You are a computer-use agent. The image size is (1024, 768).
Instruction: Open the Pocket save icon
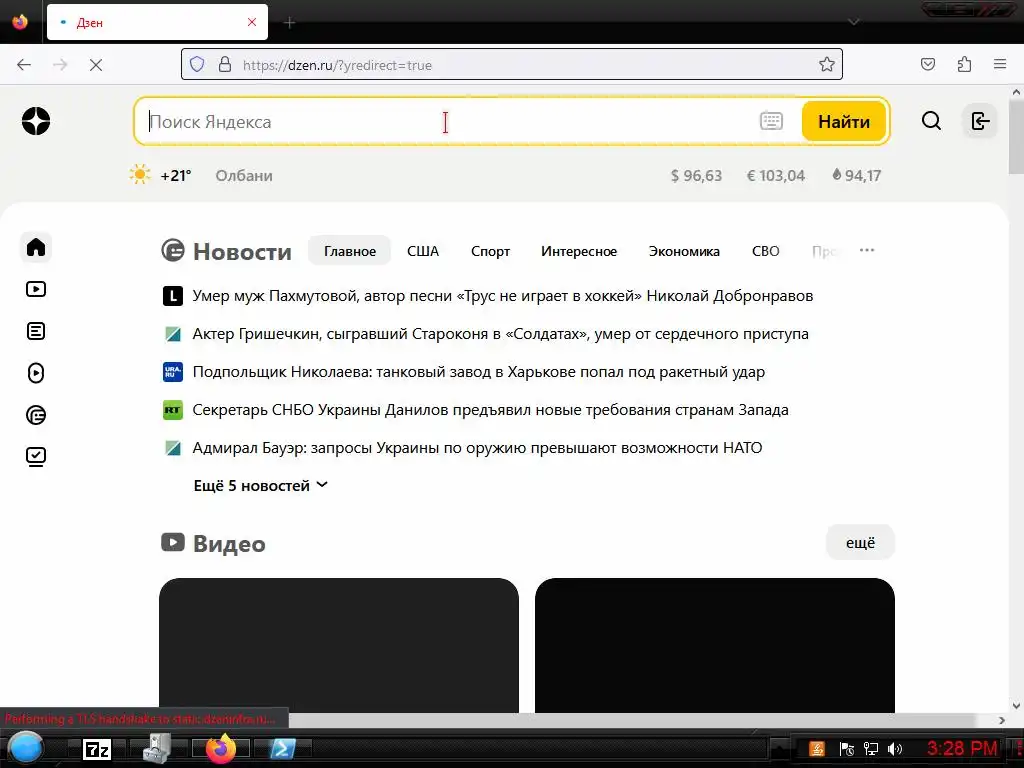[928, 64]
